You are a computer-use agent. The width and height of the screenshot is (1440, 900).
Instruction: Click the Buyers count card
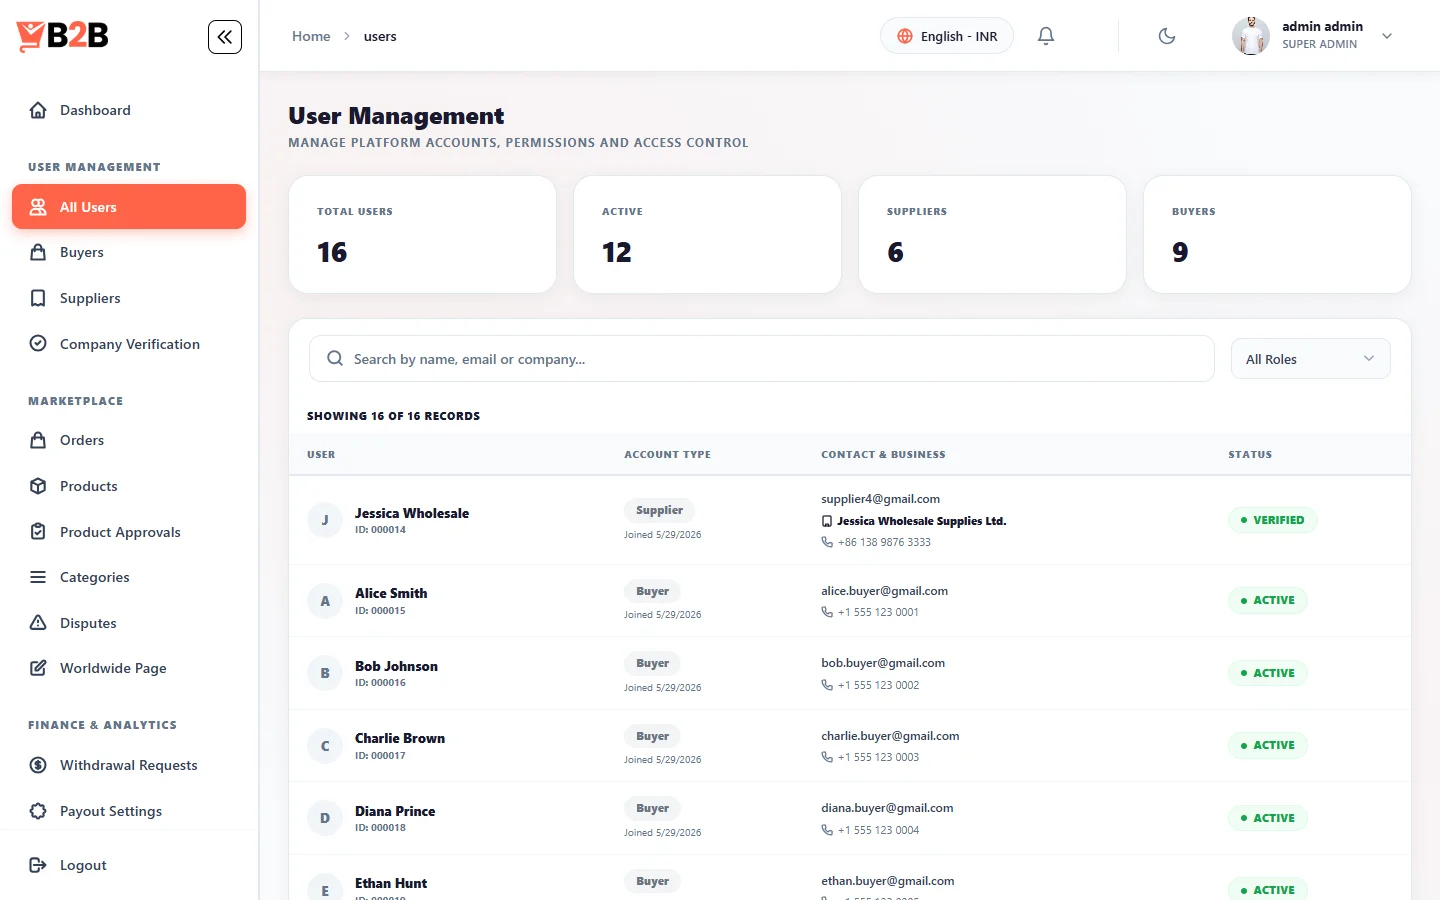click(x=1277, y=234)
